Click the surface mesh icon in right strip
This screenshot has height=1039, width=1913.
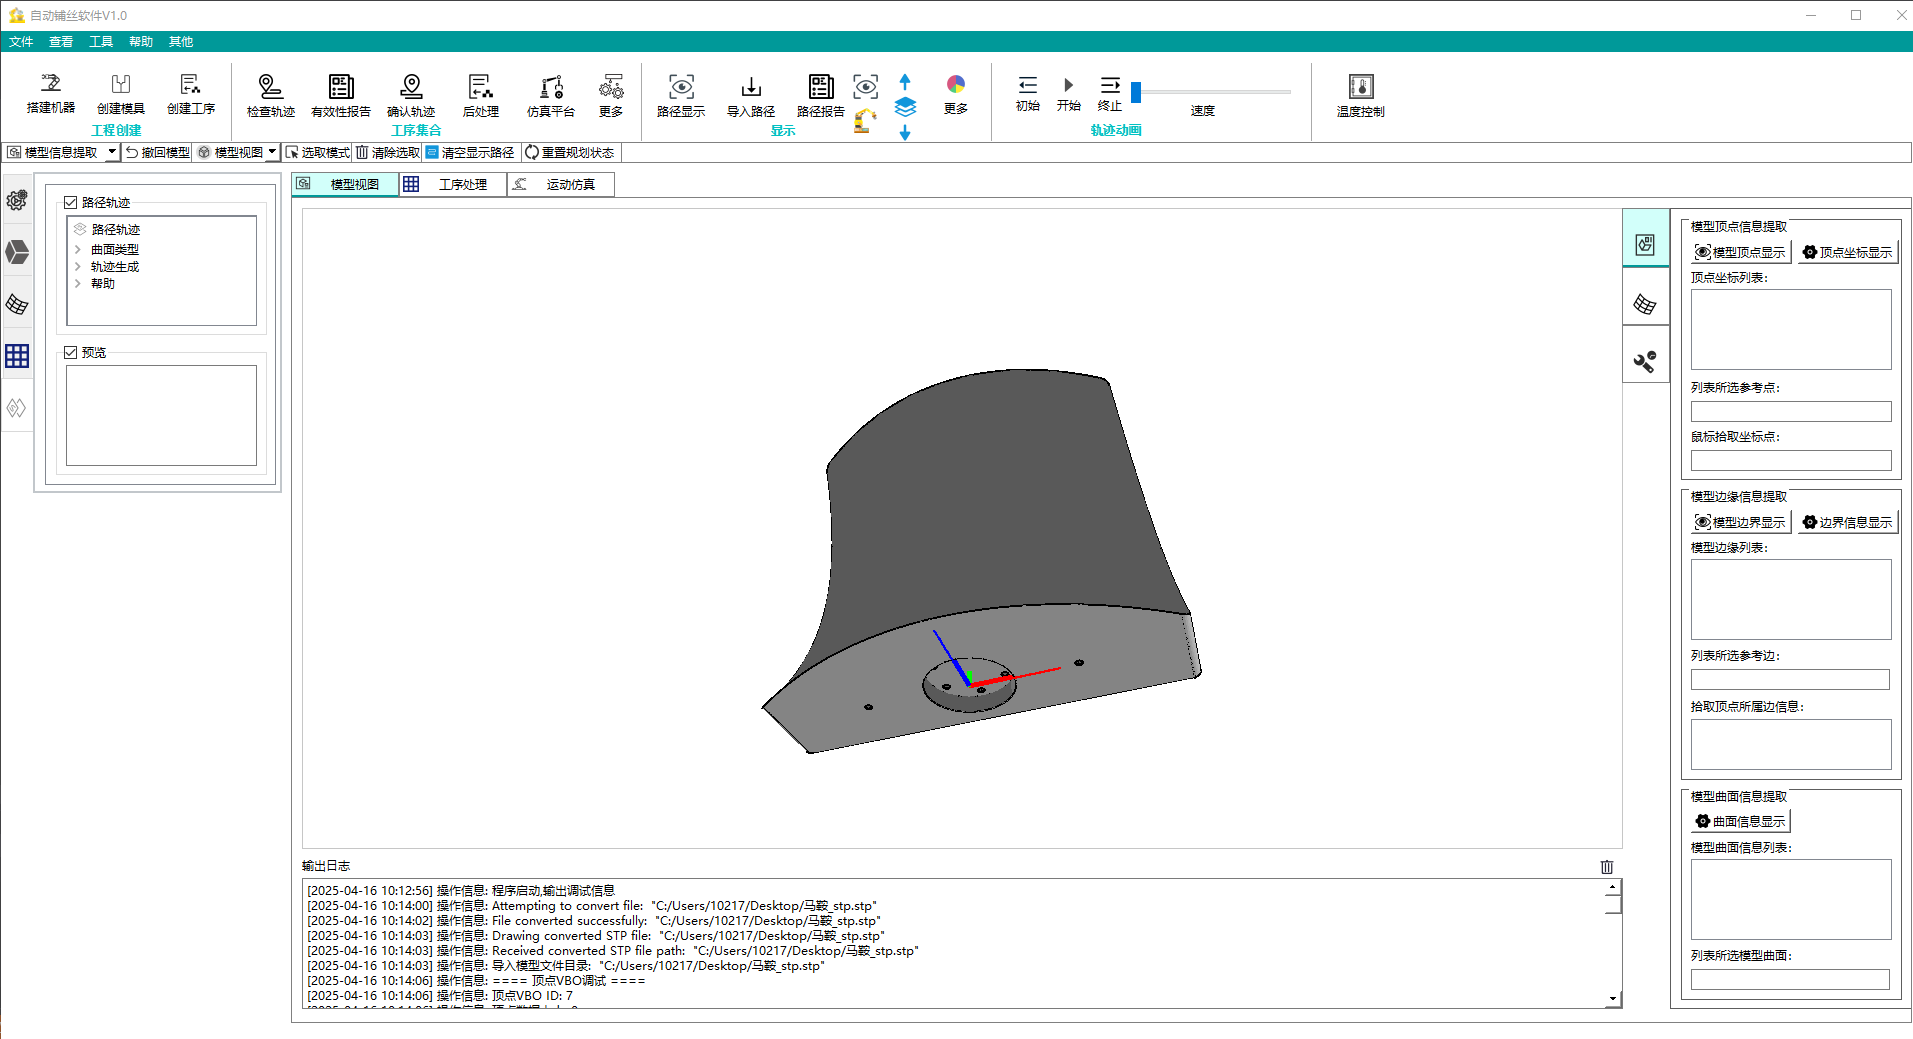click(1645, 304)
